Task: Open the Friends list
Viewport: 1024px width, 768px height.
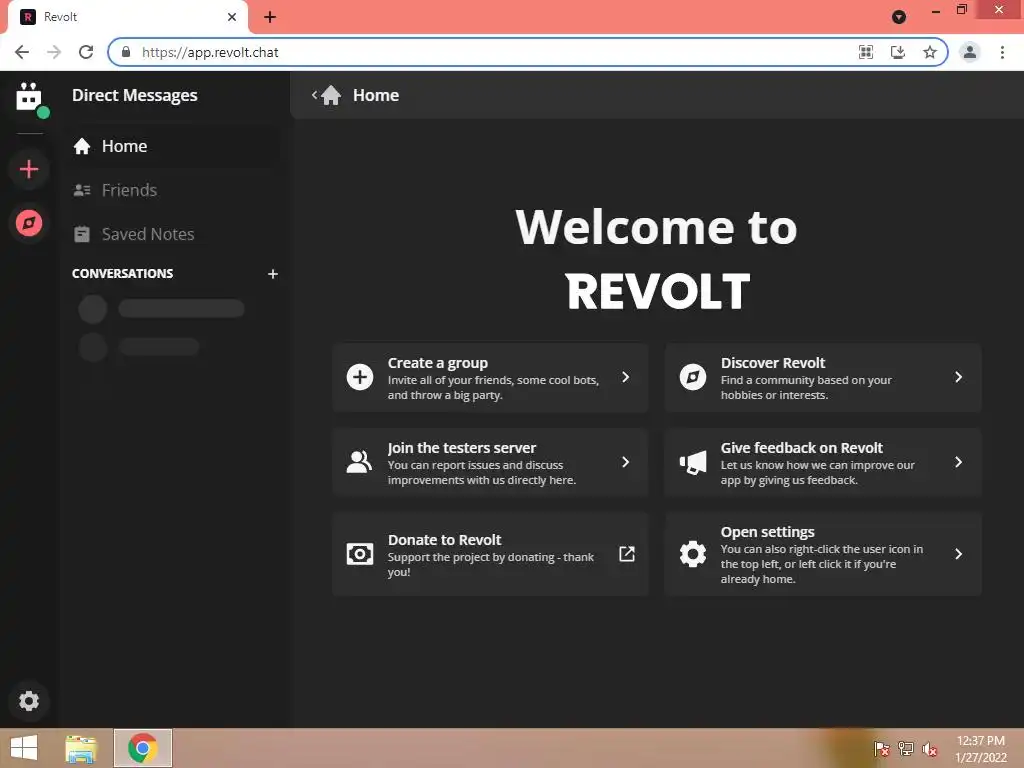Action: [174, 190]
